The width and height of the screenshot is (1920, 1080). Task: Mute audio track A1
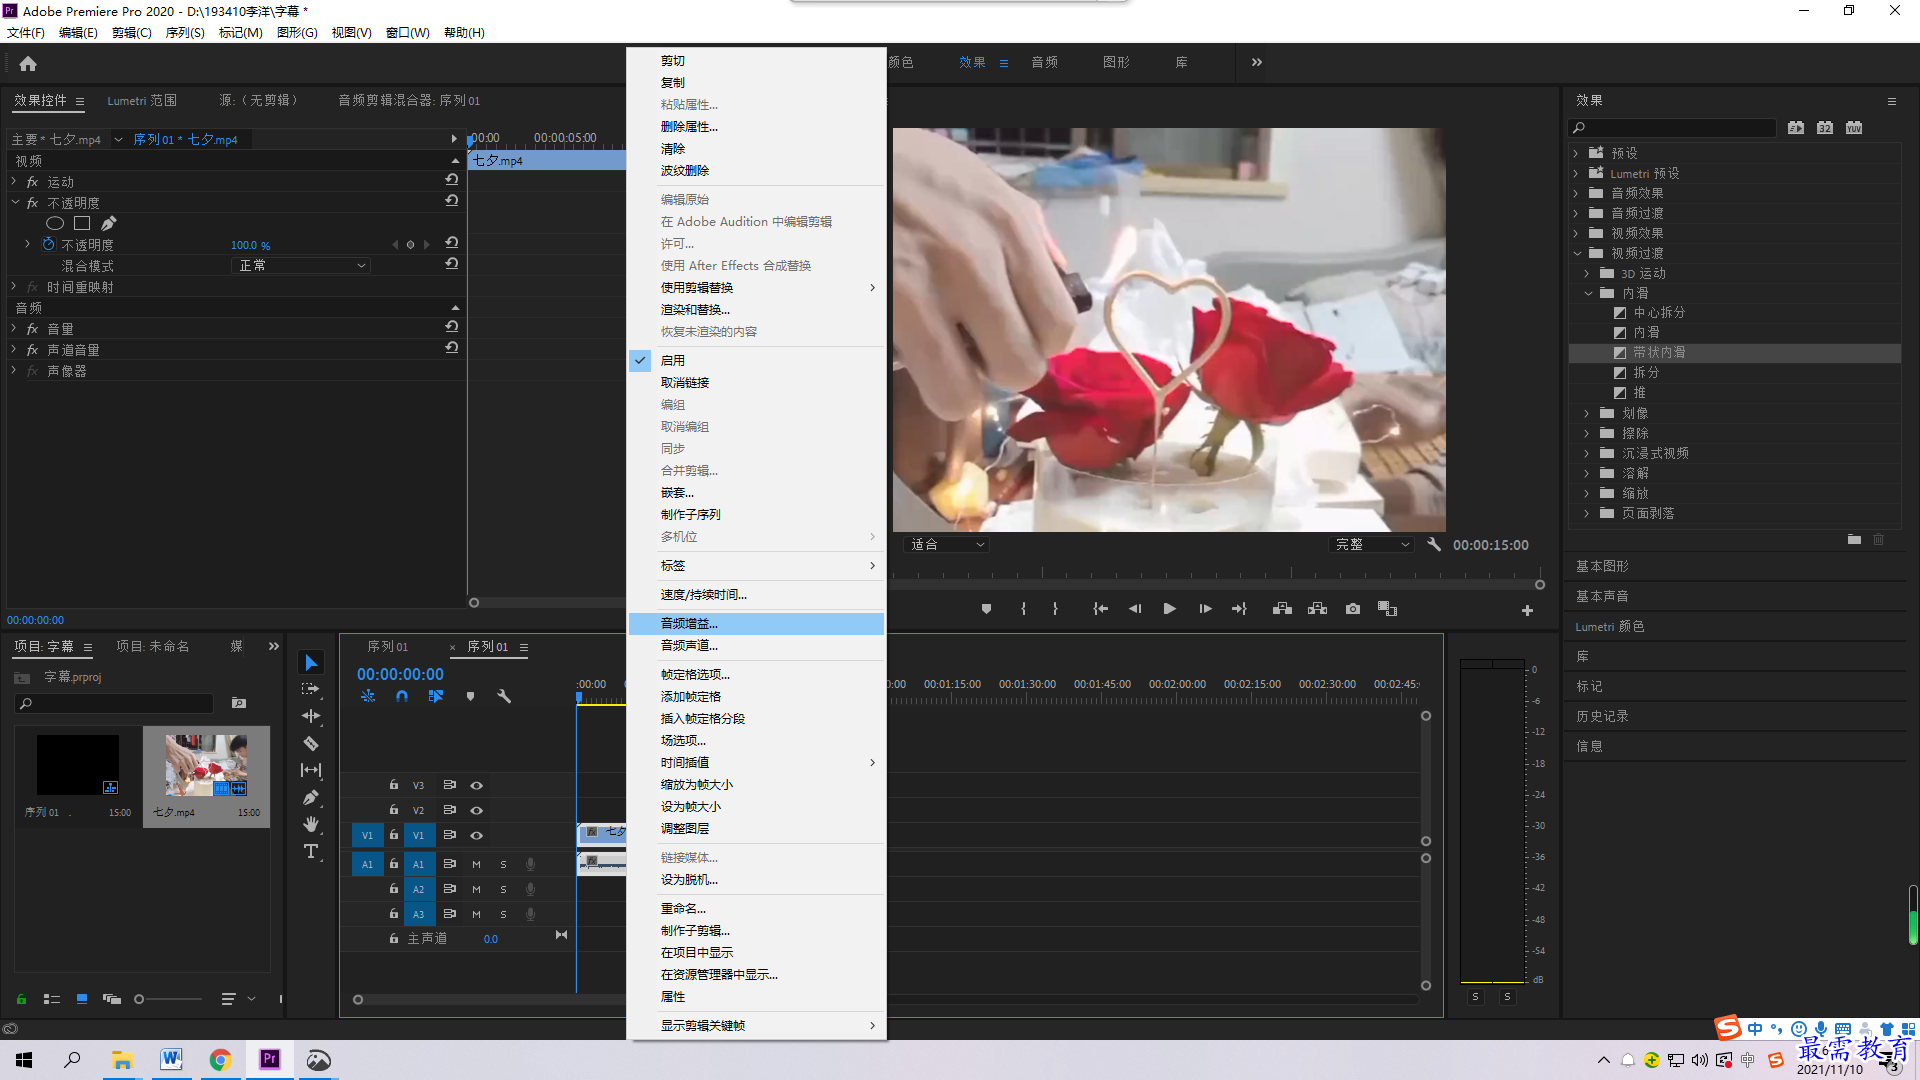476,864
